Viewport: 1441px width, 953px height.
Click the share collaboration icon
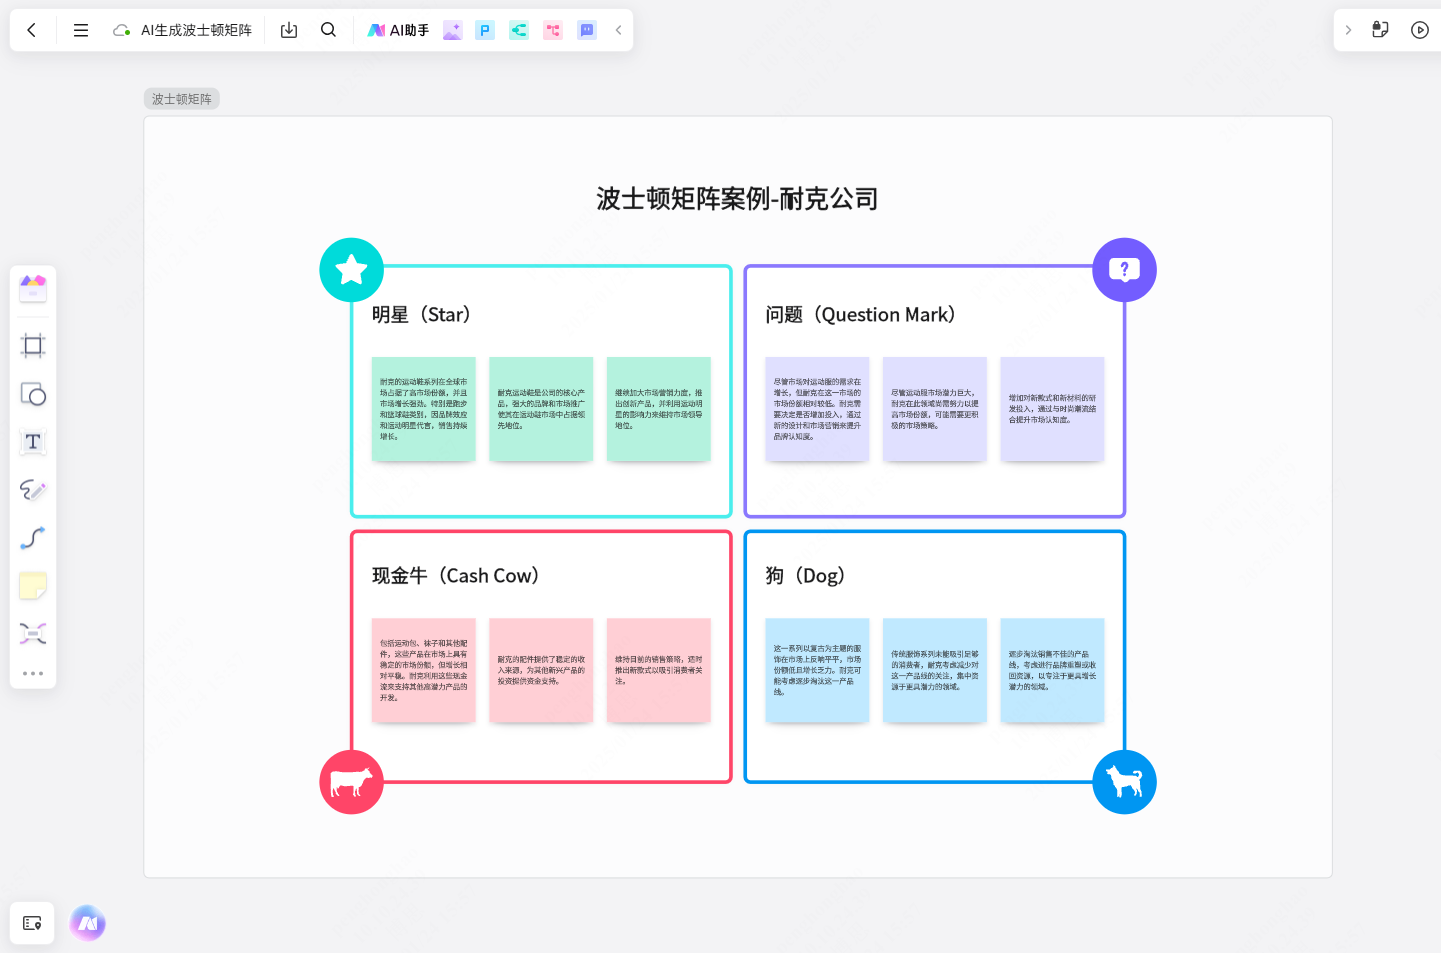[x=1380, y=30]
